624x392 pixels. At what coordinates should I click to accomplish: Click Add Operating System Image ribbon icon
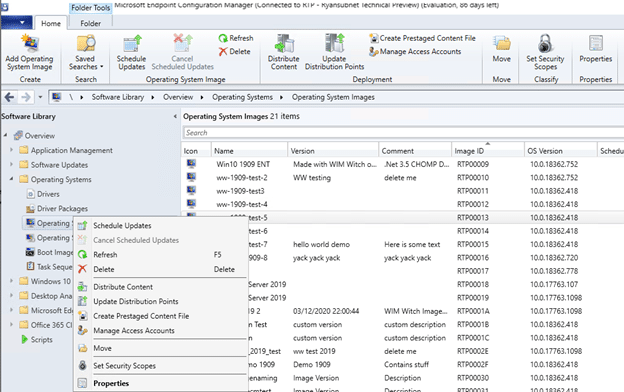point(30,52)
